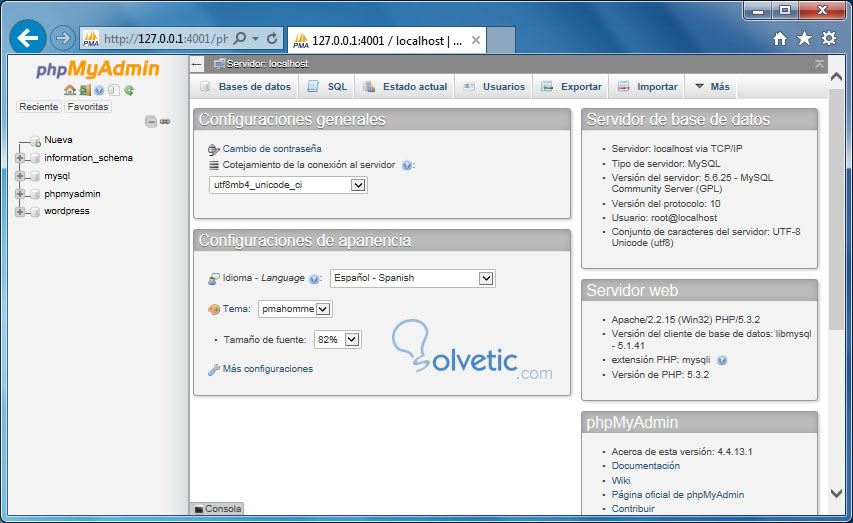853x523 pixels.
Task: Click the Servidor: localhost breadcrumb
Action: point(267,64)
